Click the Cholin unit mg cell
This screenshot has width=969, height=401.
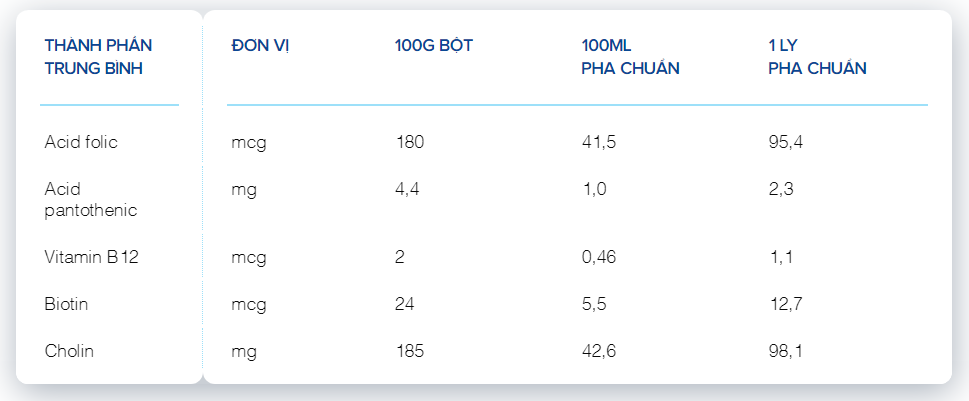click(x=244, y=352)
